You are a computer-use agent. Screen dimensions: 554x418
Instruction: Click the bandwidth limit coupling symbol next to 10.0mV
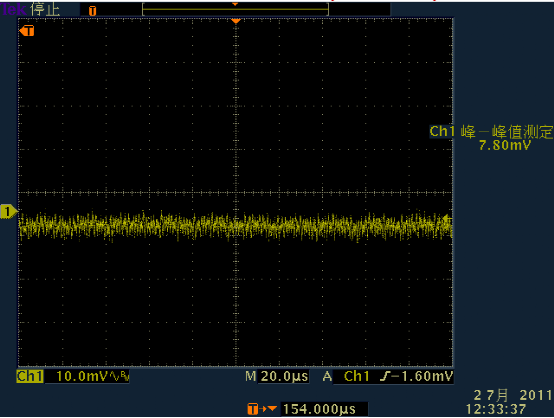tap(119, 377)
